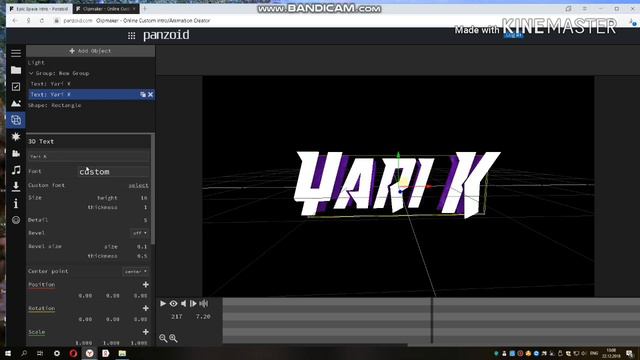
Task: Open the Windows Start menu
Action: [x=8, y=353]
